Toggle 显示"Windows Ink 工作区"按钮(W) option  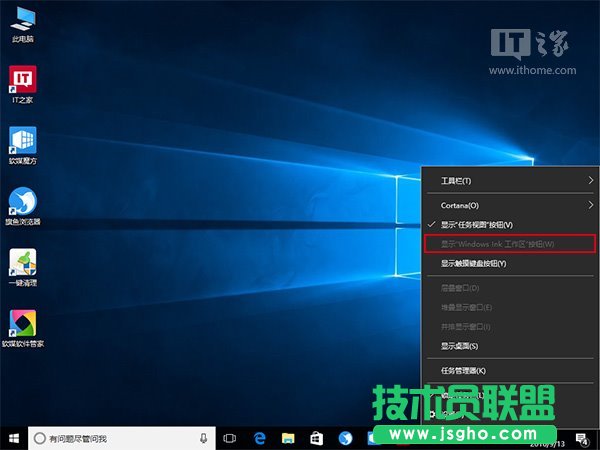click(x=510, y=244)
